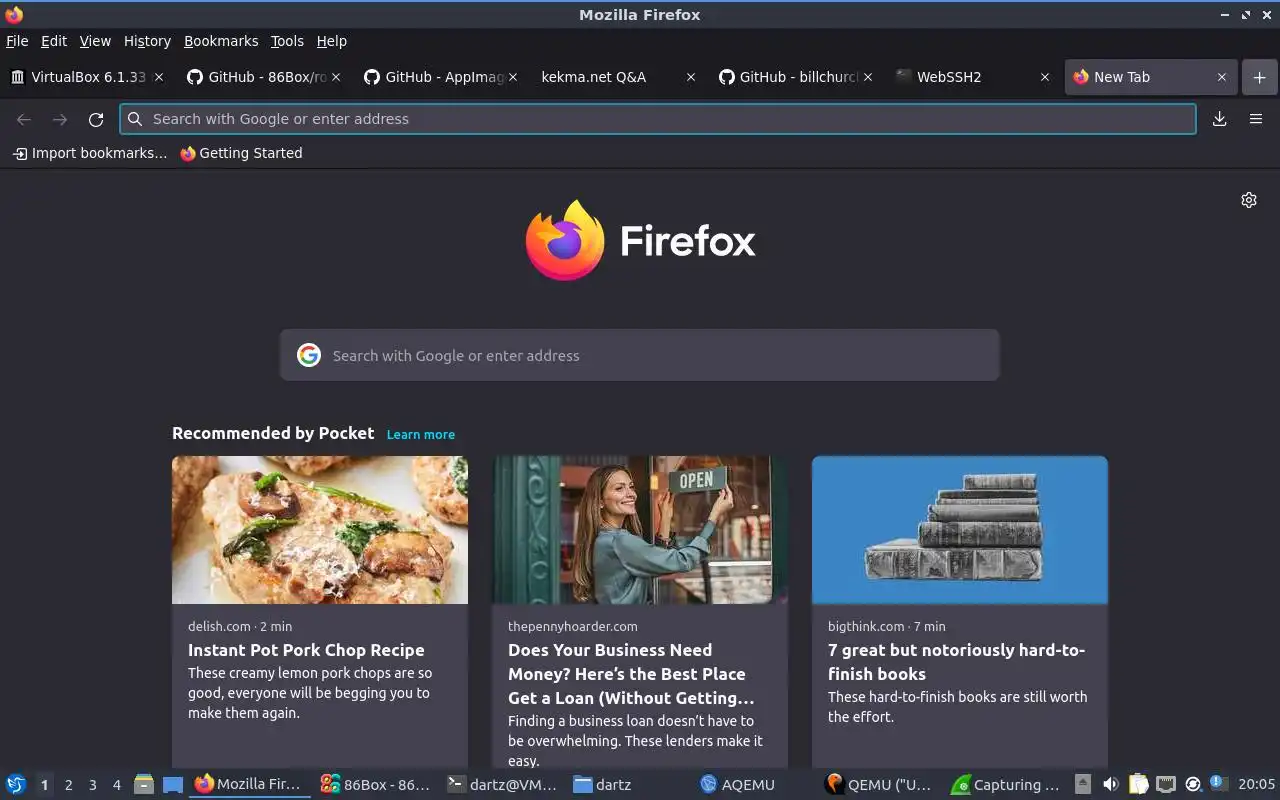The width and height of the screenshot is (1280, 800).
Task: Click the woman with OPEN sign thumbnail
Action: [640, 530]
